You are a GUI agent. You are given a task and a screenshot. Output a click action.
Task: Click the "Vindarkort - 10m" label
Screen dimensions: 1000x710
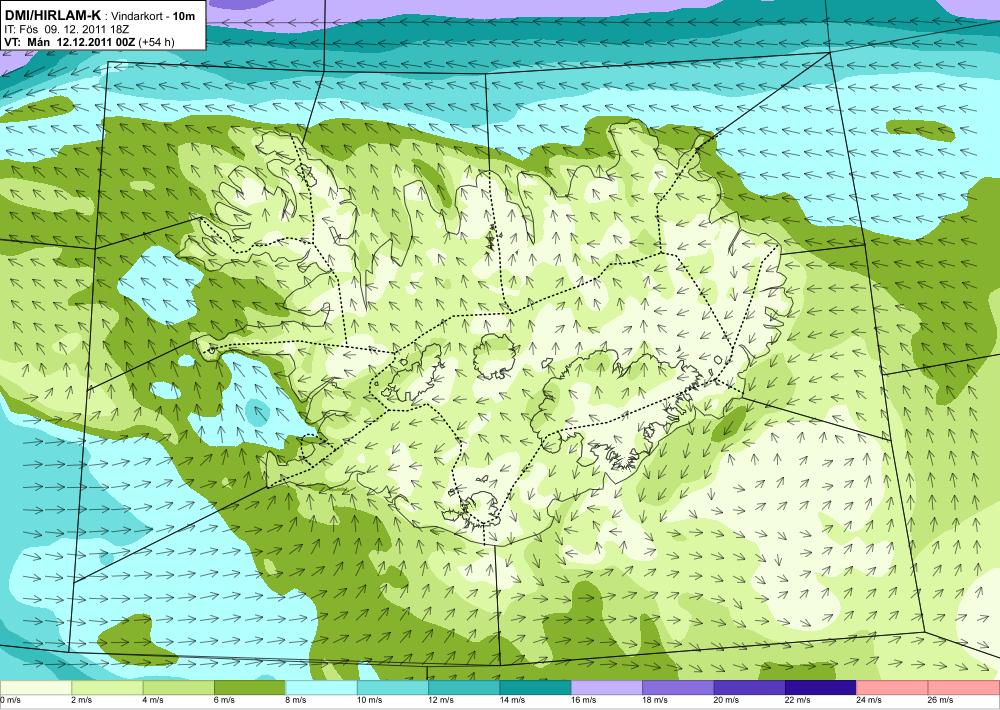coord(154,16)
